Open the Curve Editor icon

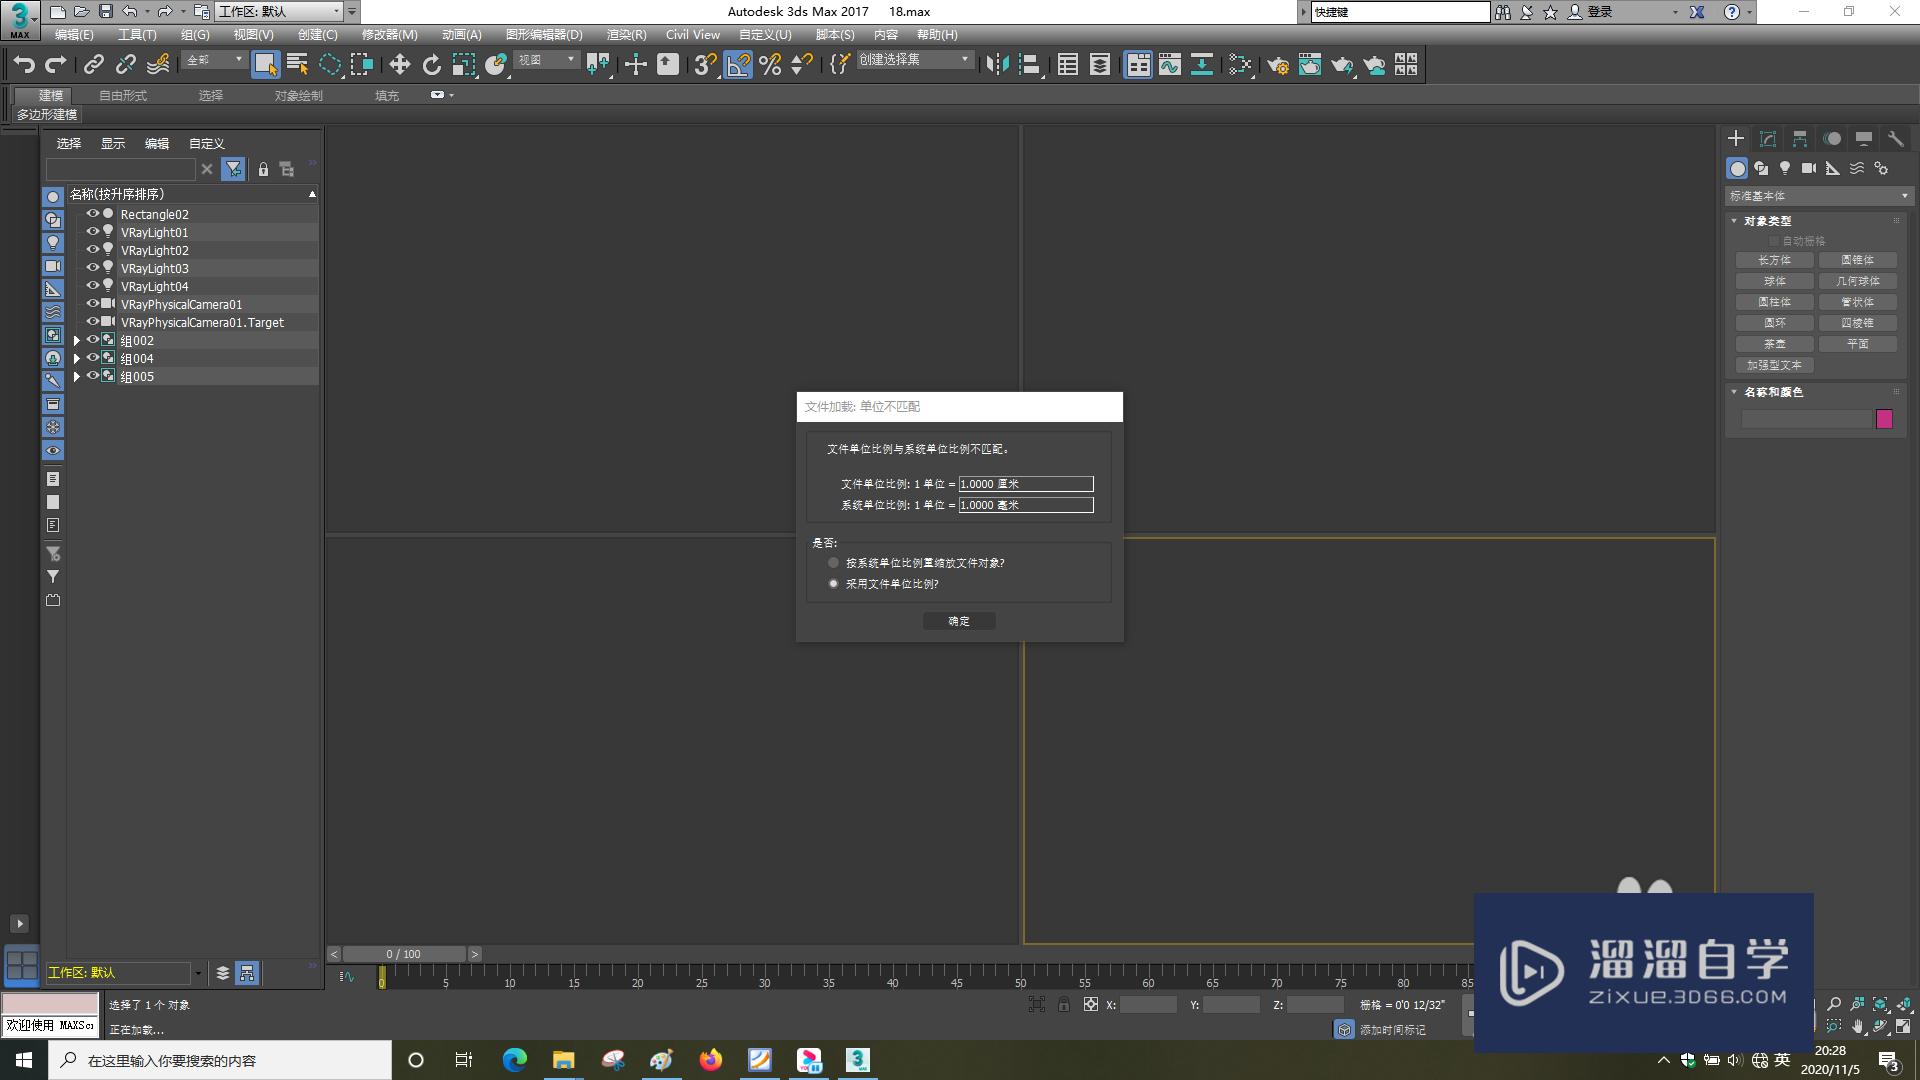[1170, 65]
